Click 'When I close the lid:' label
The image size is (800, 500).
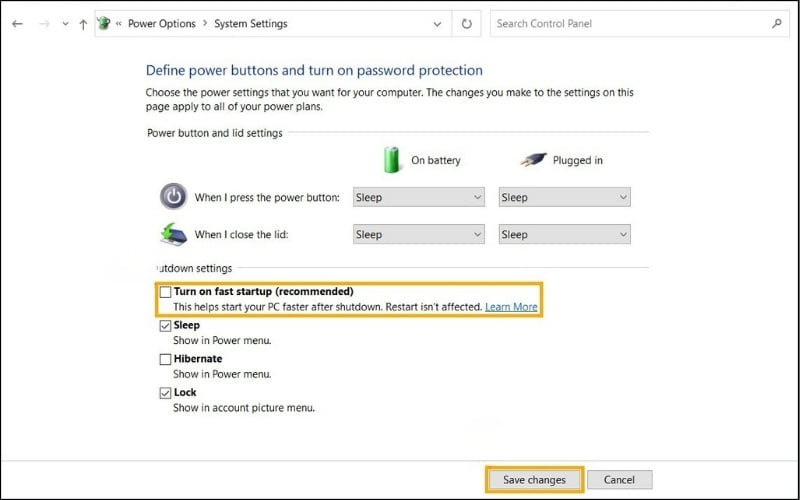pos(241,235)
